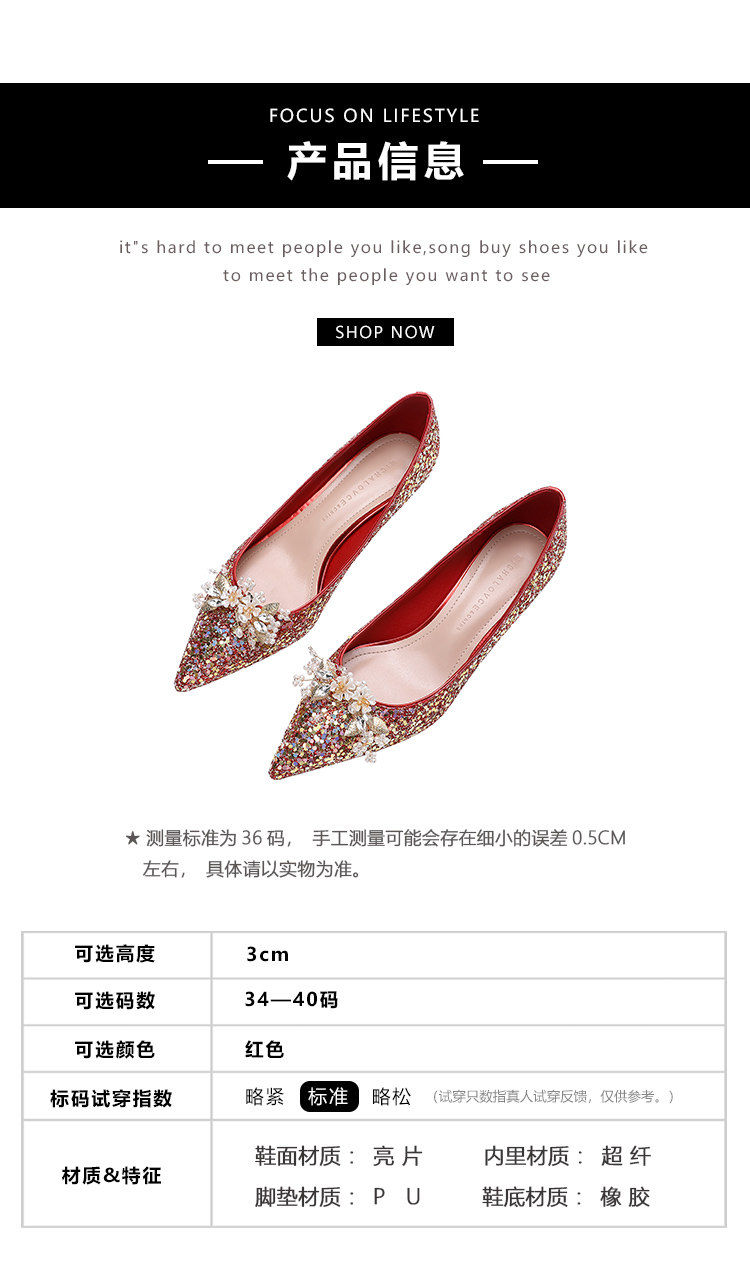Click the 3cm height value

(268, 954)
